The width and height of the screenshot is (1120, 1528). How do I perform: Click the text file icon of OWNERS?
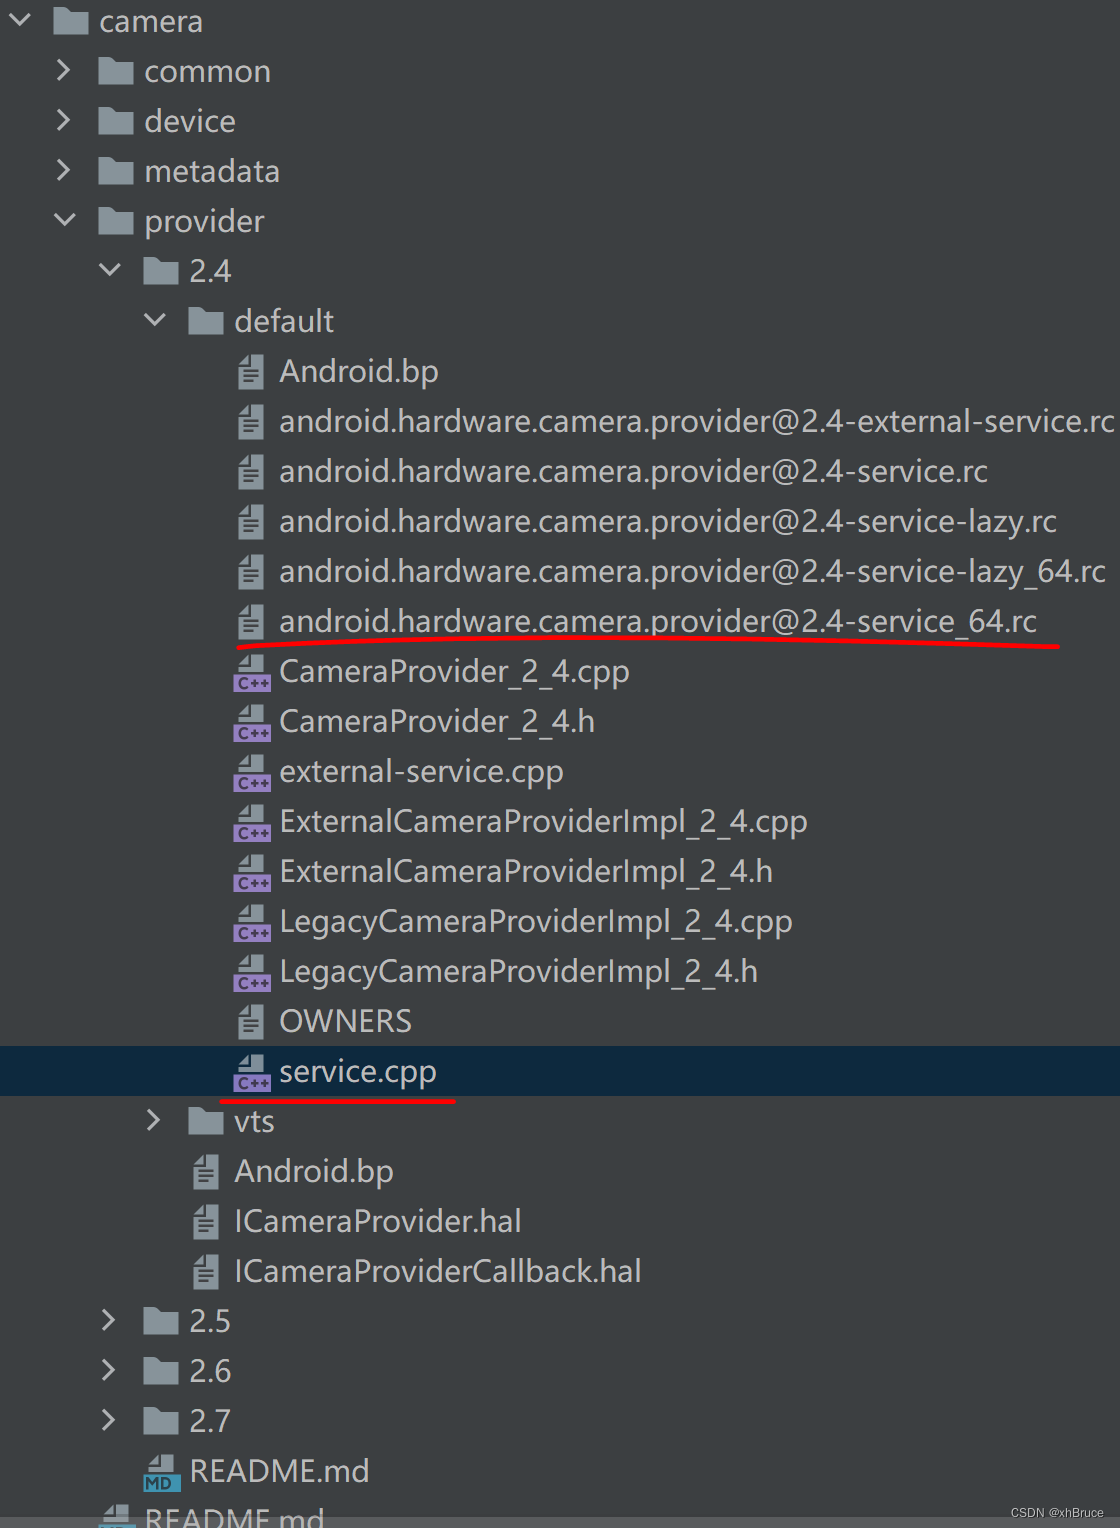(x=249, y=1021)
